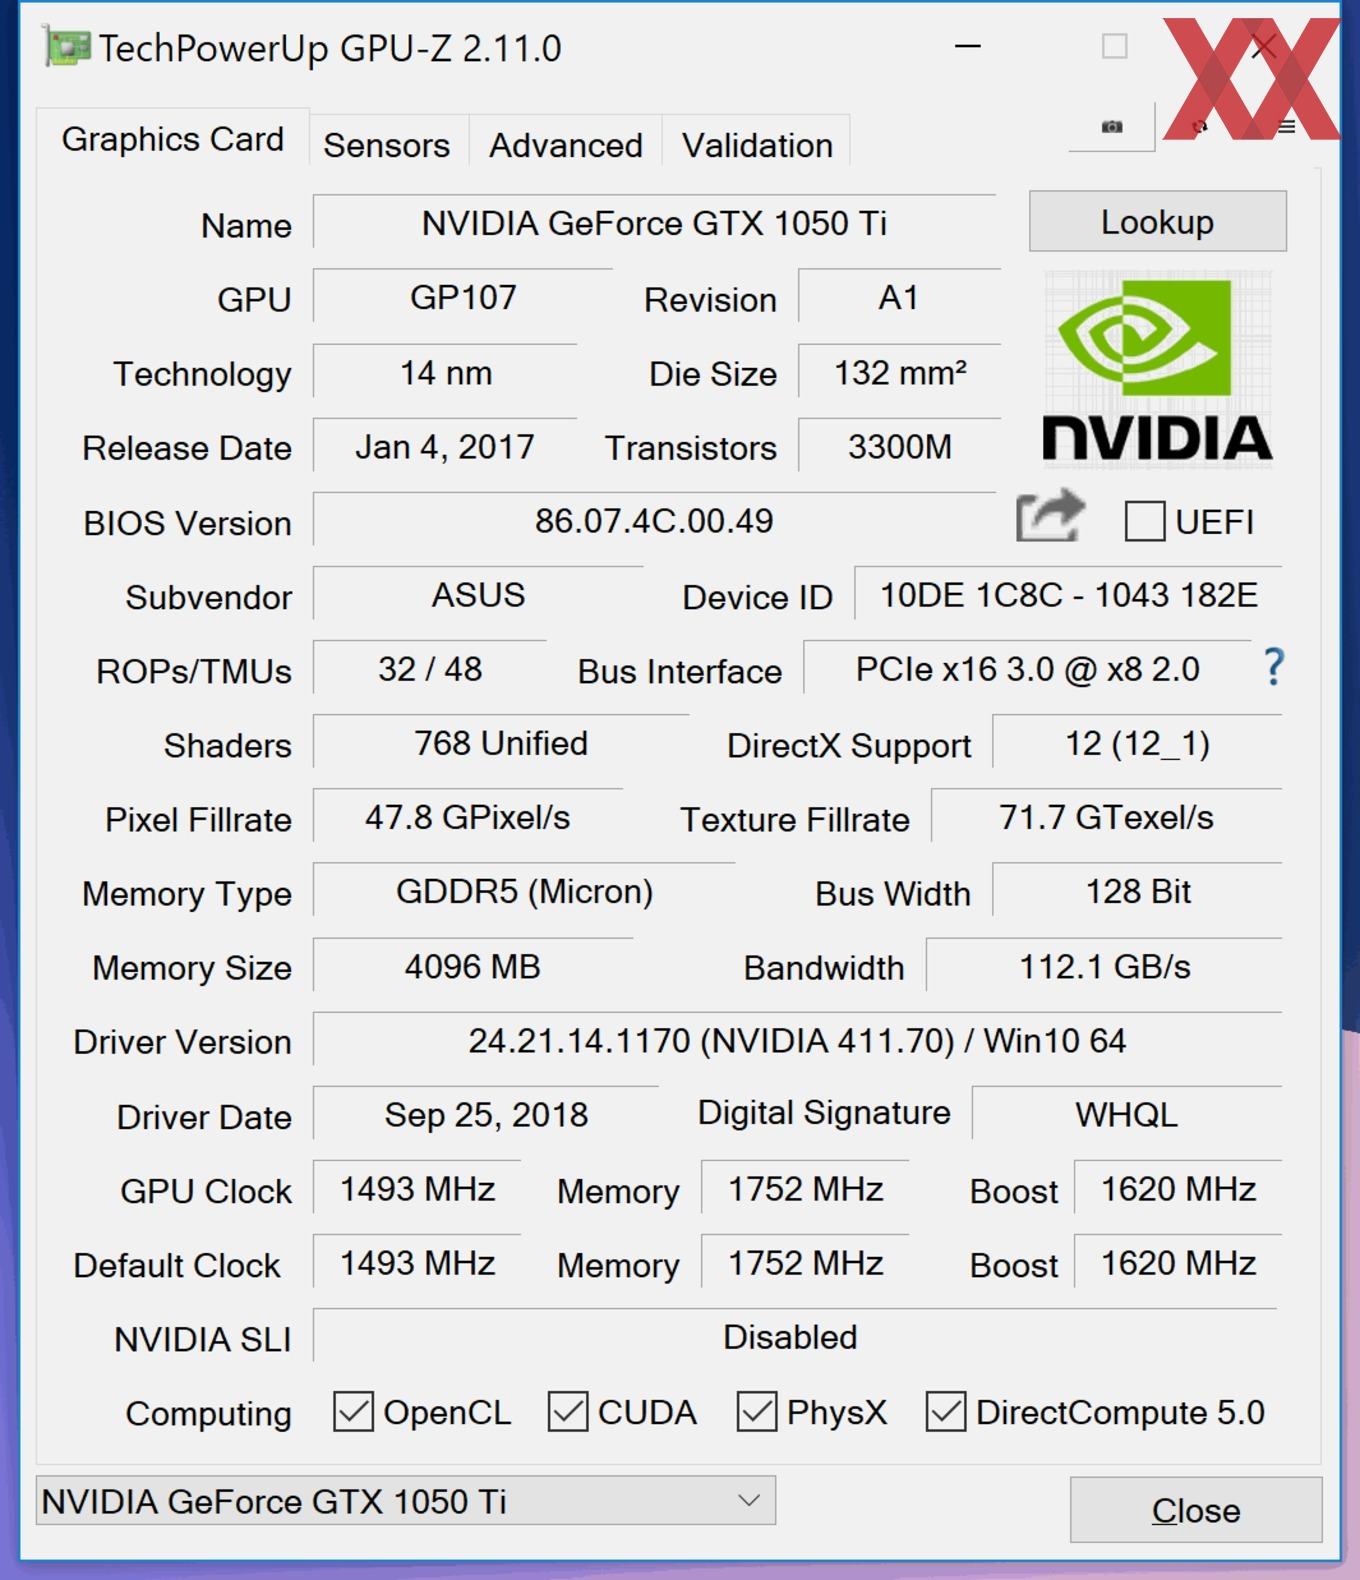Click the GPU-Z app icon in title bar
The height and width of the screenshot is (1580, 1360).
pos(66,47)
